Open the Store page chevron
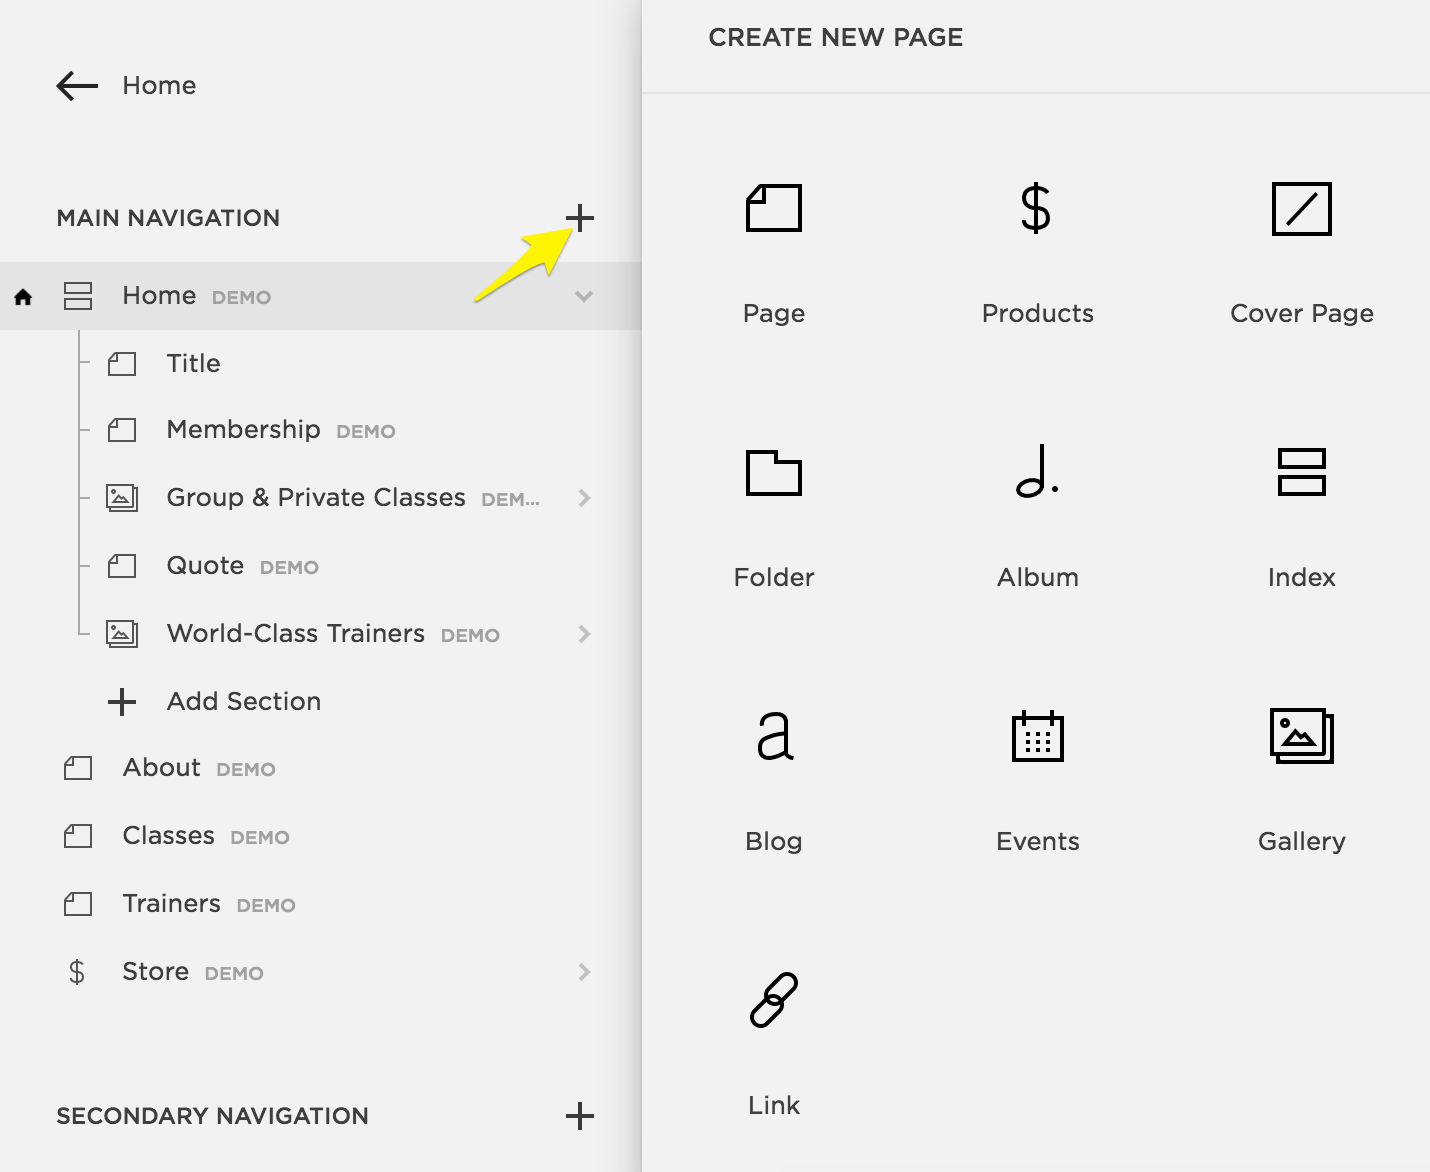This screenshot has height=1172, width=1430. point(584,972)
